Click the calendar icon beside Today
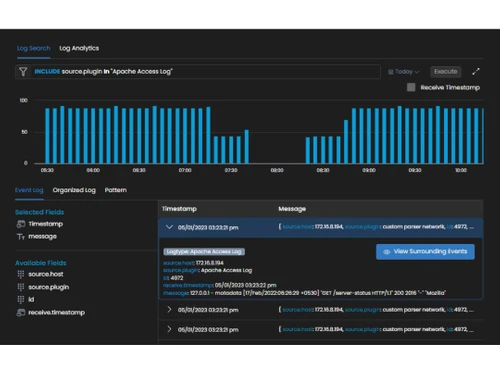The image size is (500, 375). (x=391, y=72)
